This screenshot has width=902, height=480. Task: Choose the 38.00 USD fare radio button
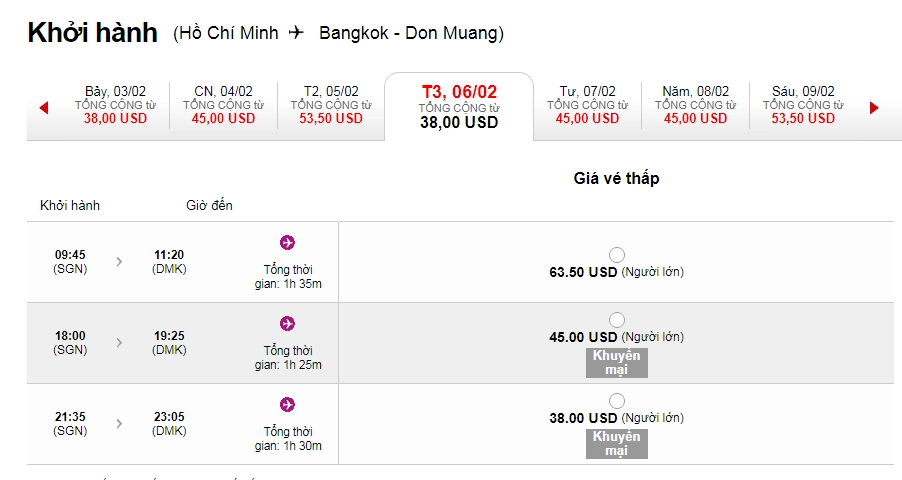[x=617, y=401]
